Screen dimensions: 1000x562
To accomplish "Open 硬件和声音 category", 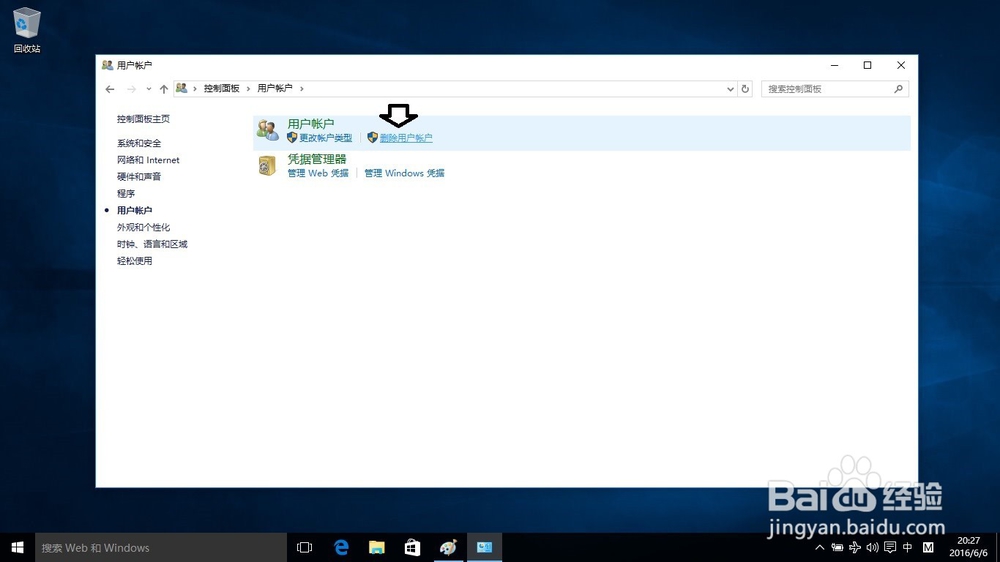I will pos(138,177).
